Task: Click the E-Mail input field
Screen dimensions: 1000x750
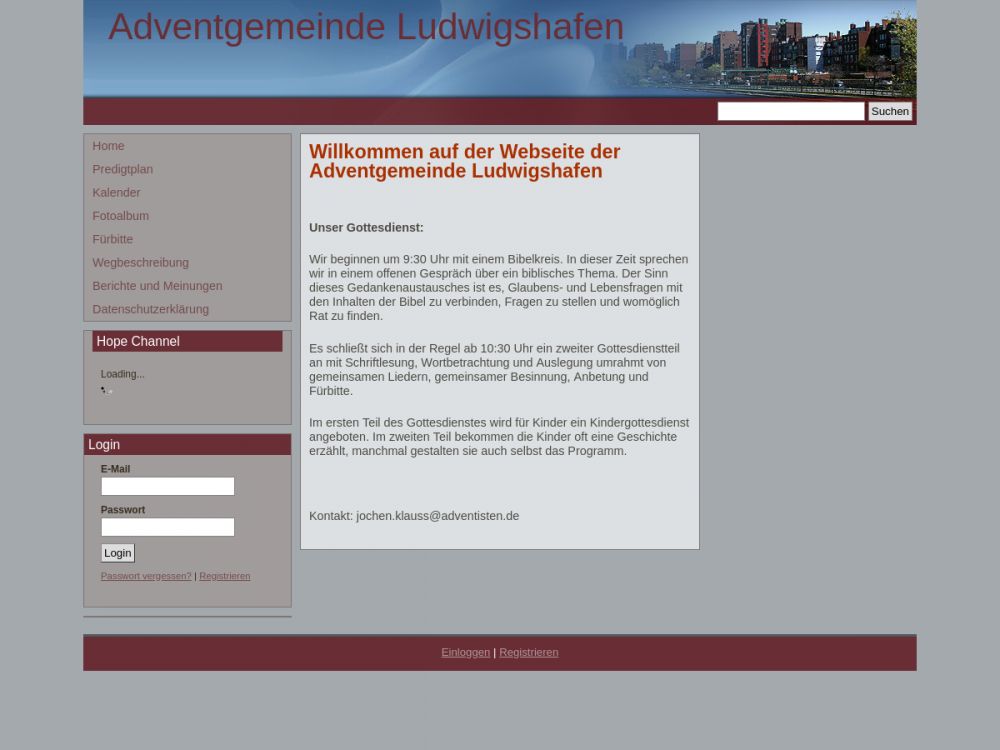Action: [167, 486]
